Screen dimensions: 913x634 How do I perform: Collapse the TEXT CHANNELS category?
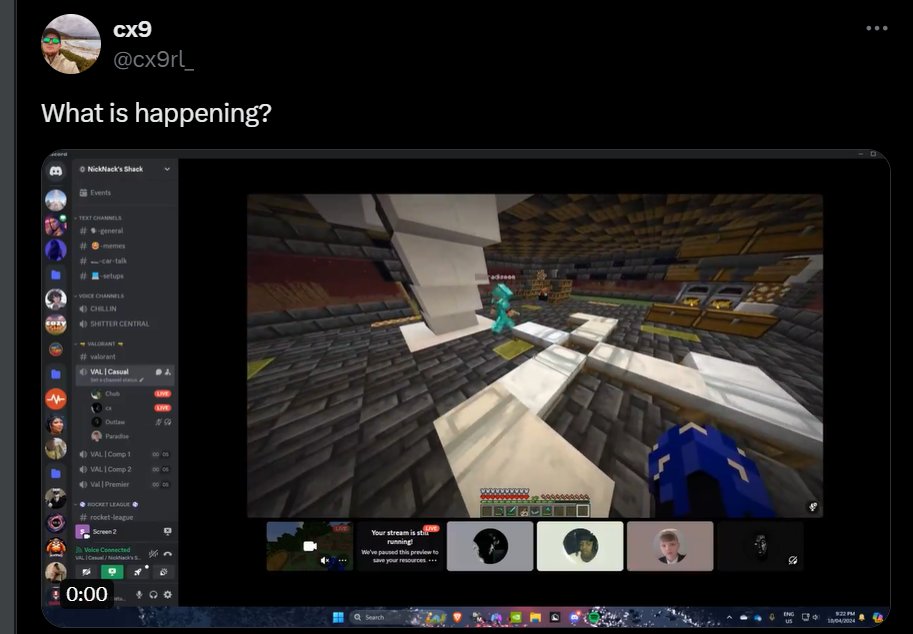coord(98,218)
